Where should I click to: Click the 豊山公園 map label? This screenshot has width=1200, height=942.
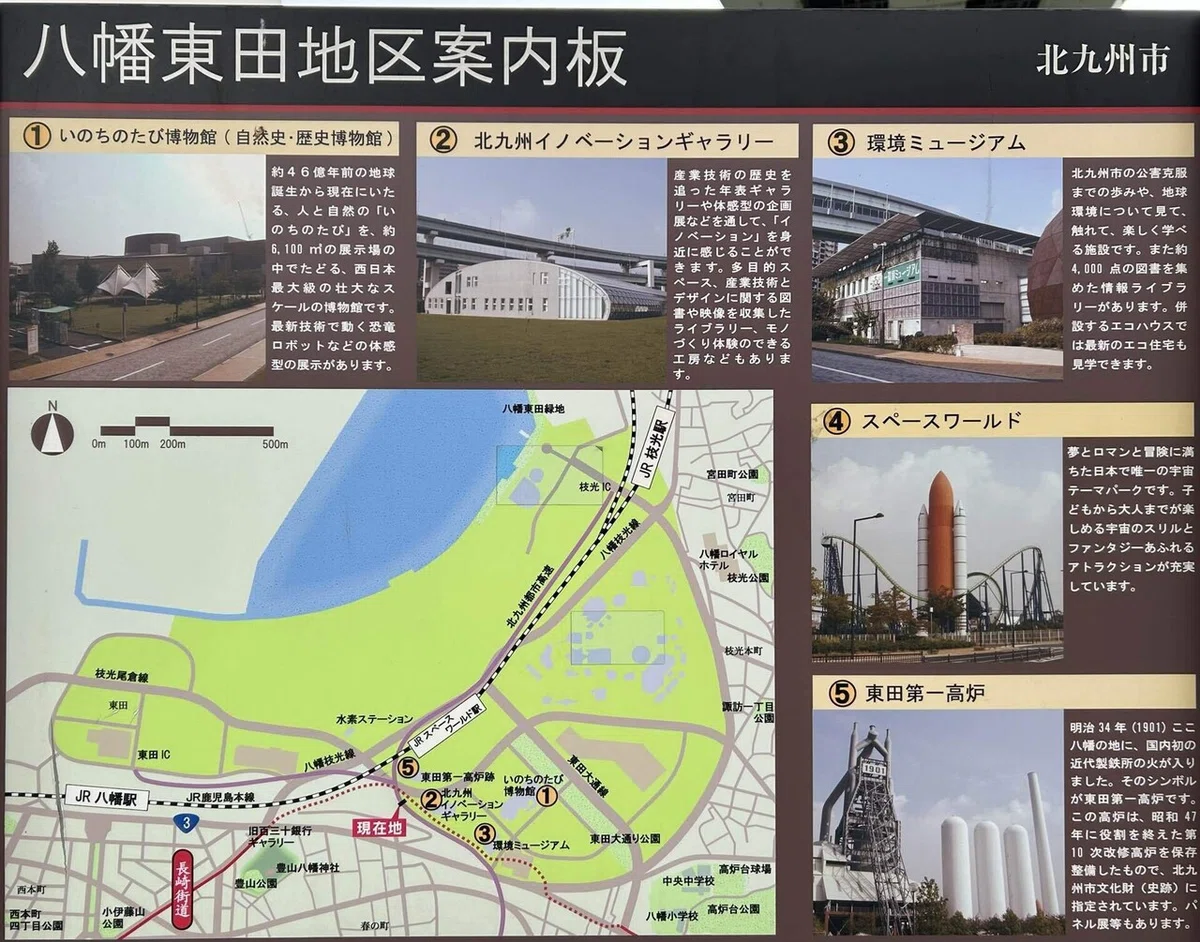pos(254,884)
